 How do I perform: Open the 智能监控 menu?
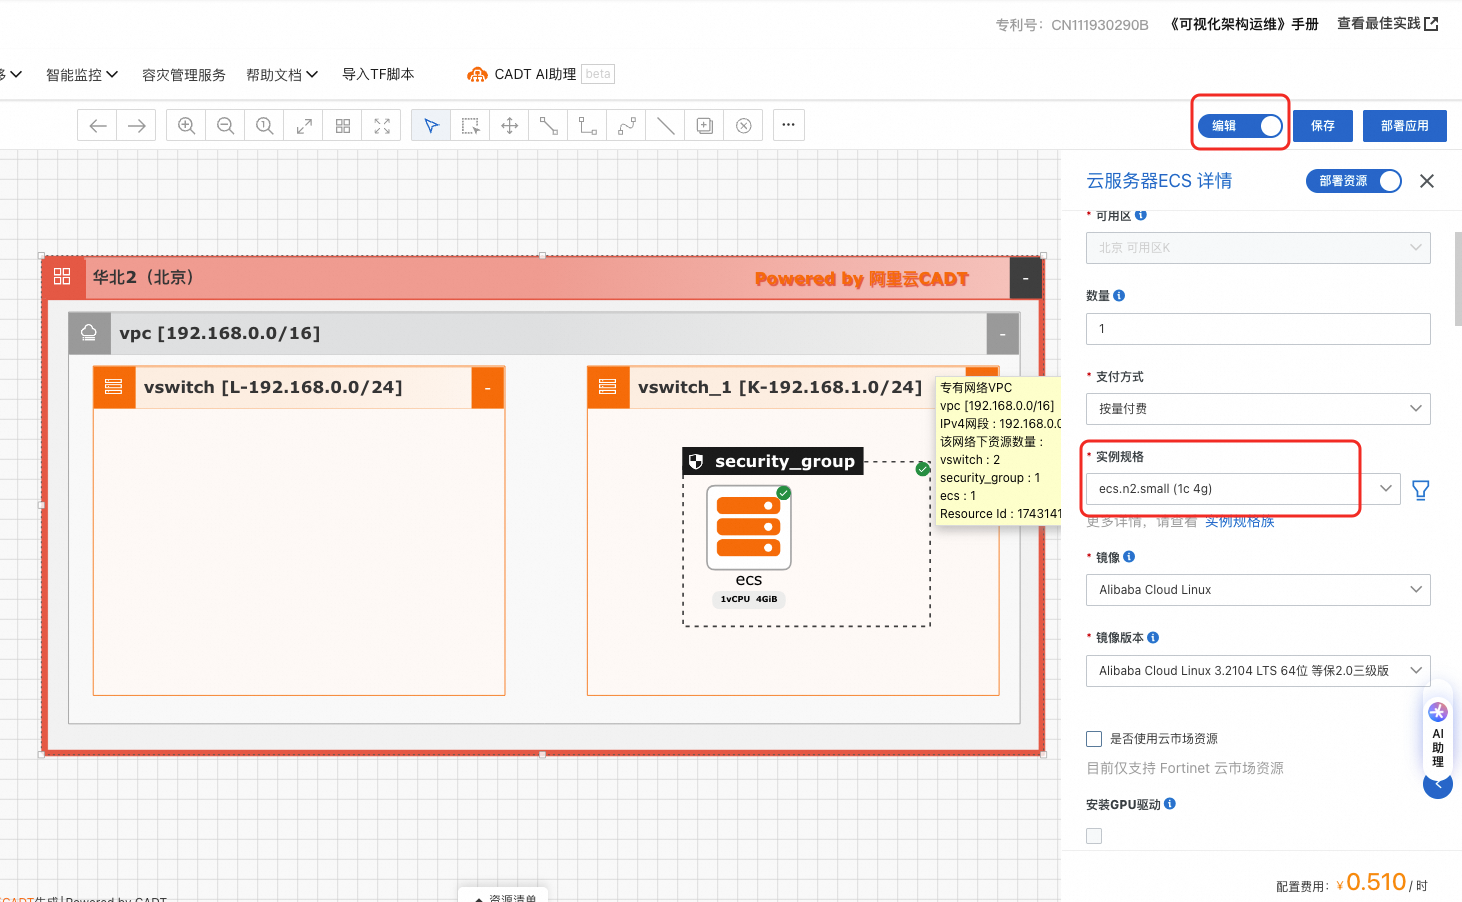(x=82, y=75)
